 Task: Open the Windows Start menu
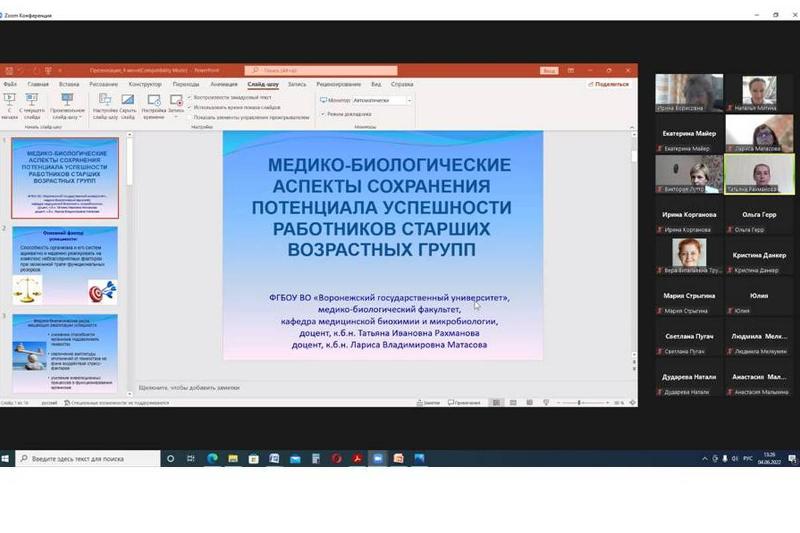pos(7,458)
